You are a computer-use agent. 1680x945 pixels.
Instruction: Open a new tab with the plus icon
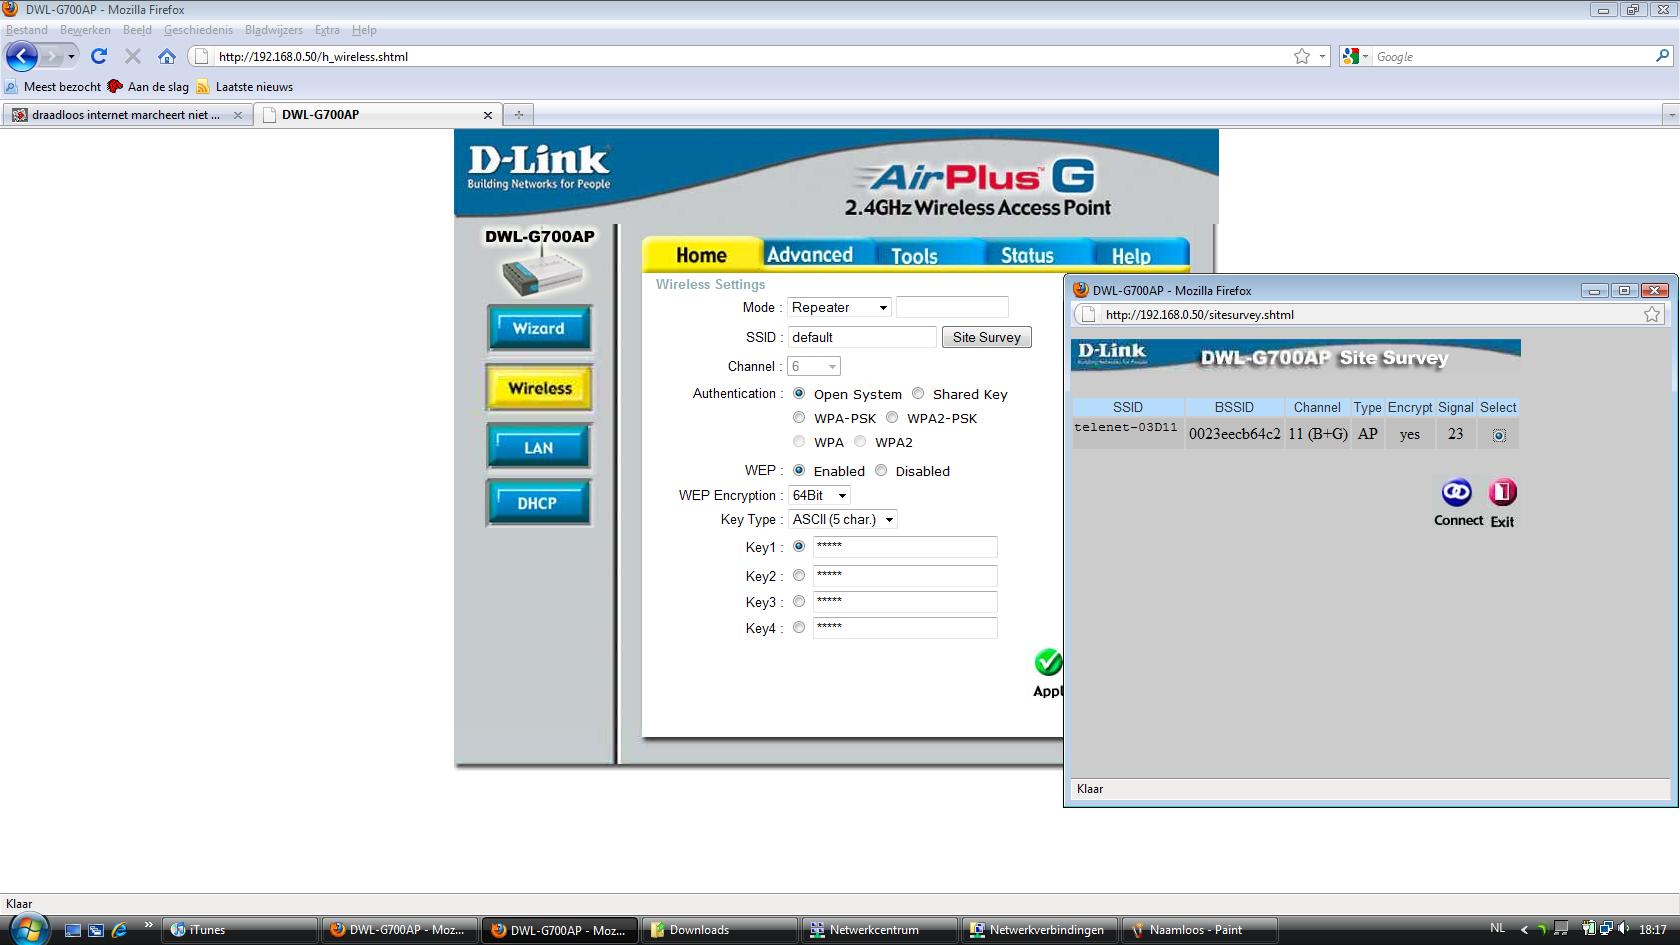click(x=518, y=114)
